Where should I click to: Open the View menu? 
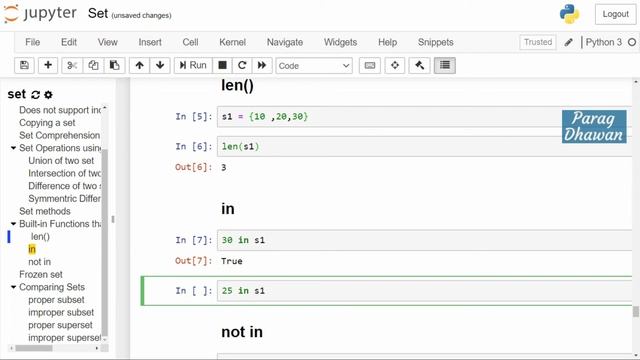(x=107, y=42)
